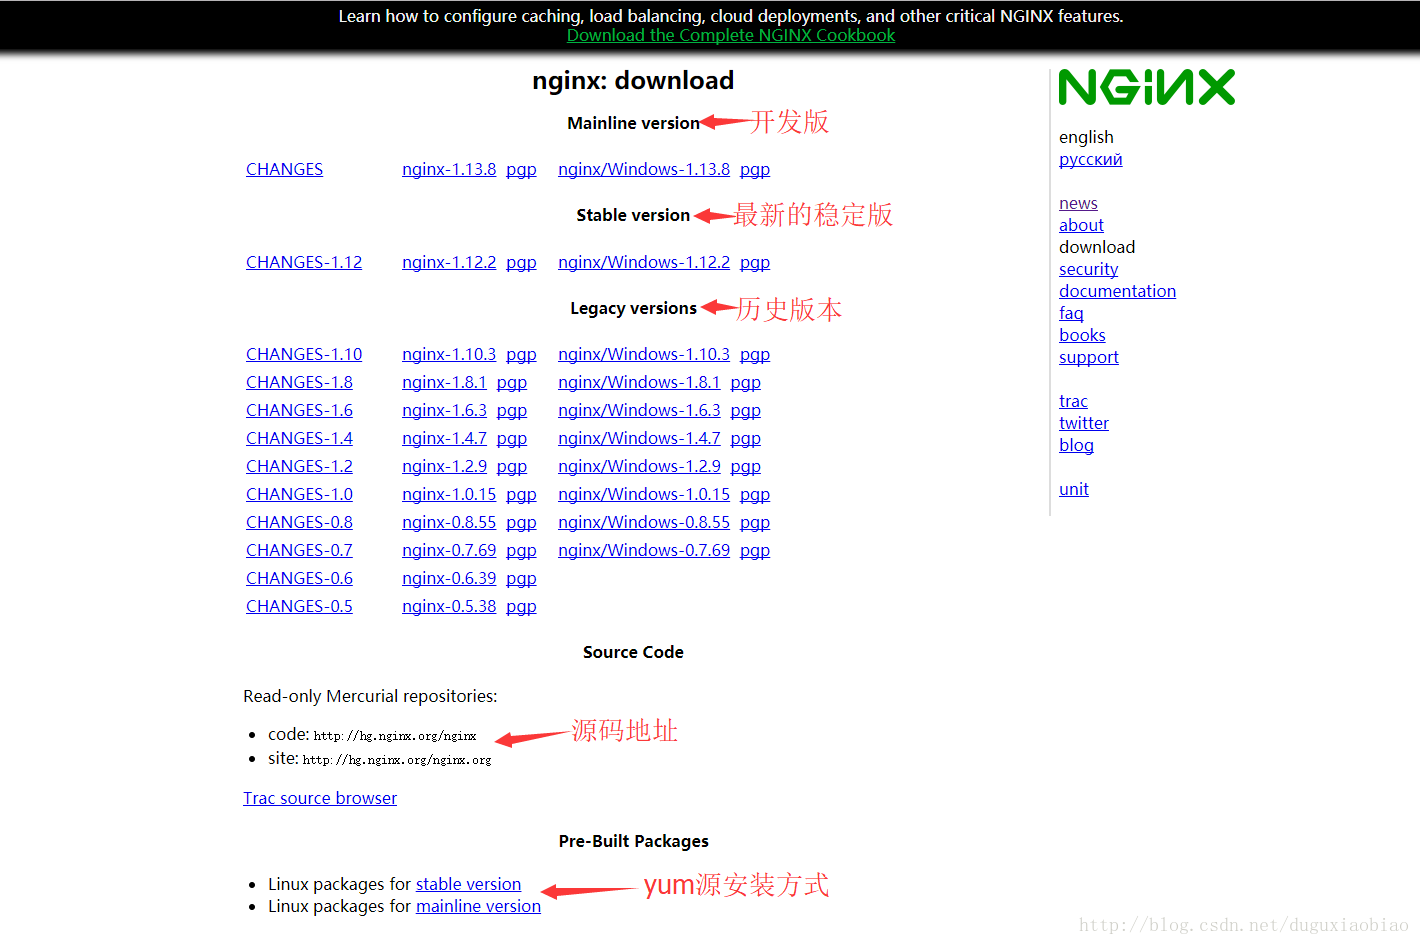The width and height of the screenshot is (1420, 945).
Task: Open CHANGES-1.0 link
Action: pyautogui.click(x=299, y=494)
